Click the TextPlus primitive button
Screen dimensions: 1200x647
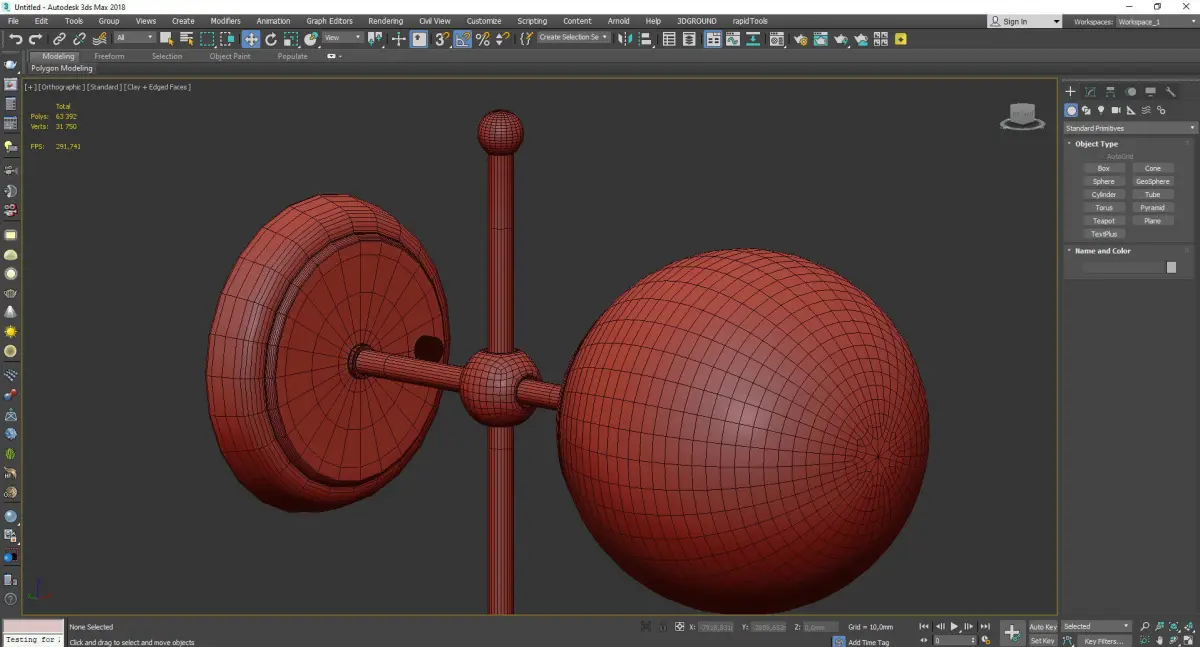coord(1103,234)
